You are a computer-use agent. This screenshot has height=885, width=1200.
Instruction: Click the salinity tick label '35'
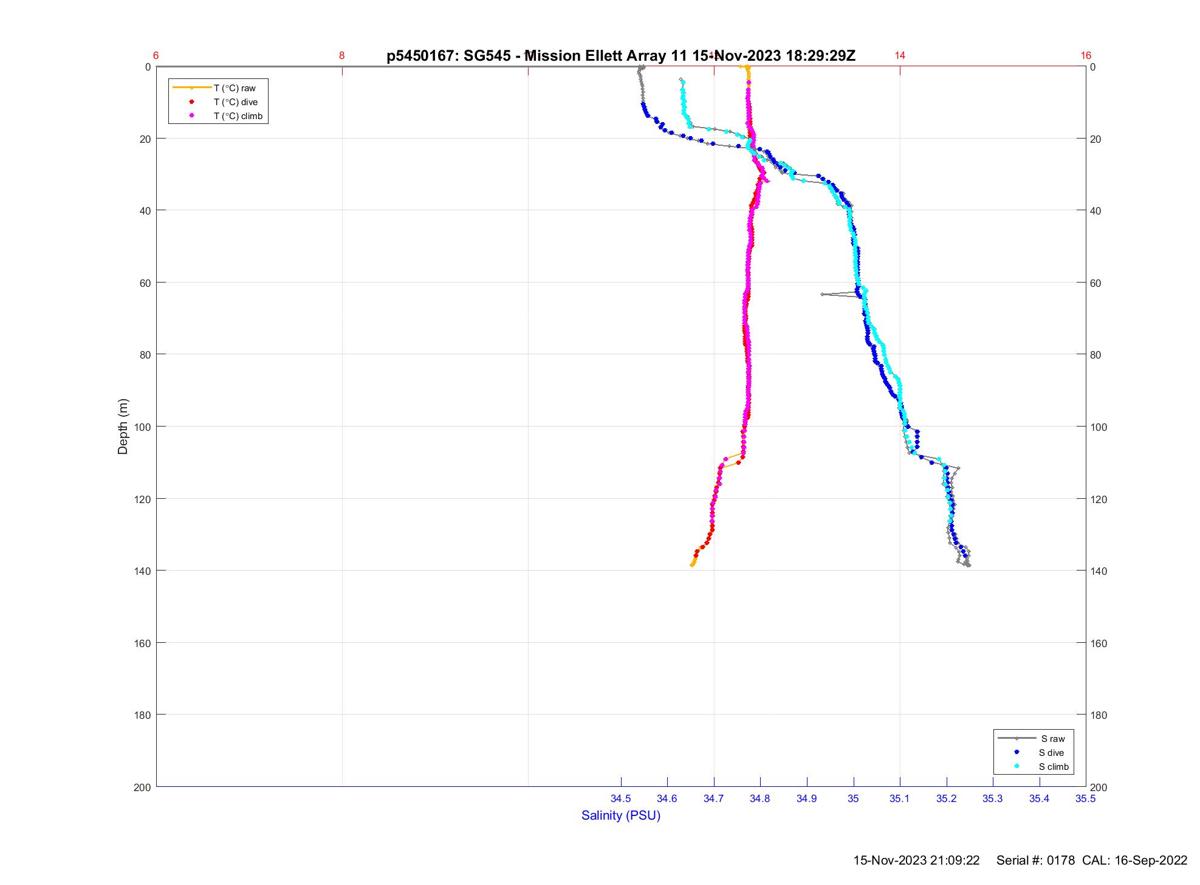click(853, 799)
